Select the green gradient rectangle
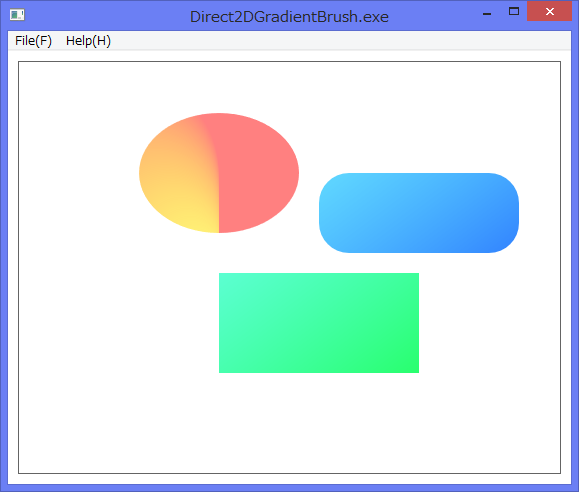The image size is (579, 492). tap(319, 323)
